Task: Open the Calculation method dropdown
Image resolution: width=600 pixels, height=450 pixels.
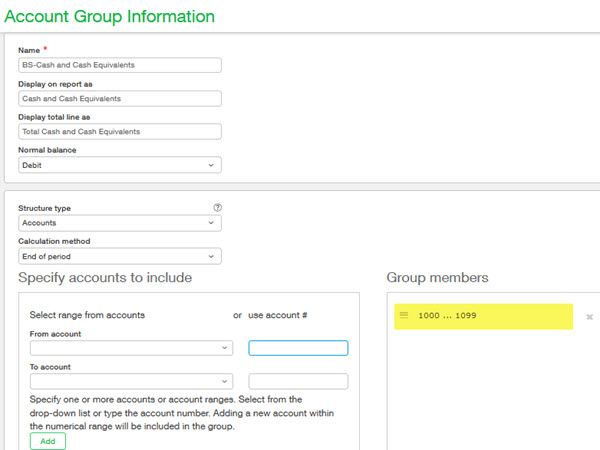Action: 119,256
